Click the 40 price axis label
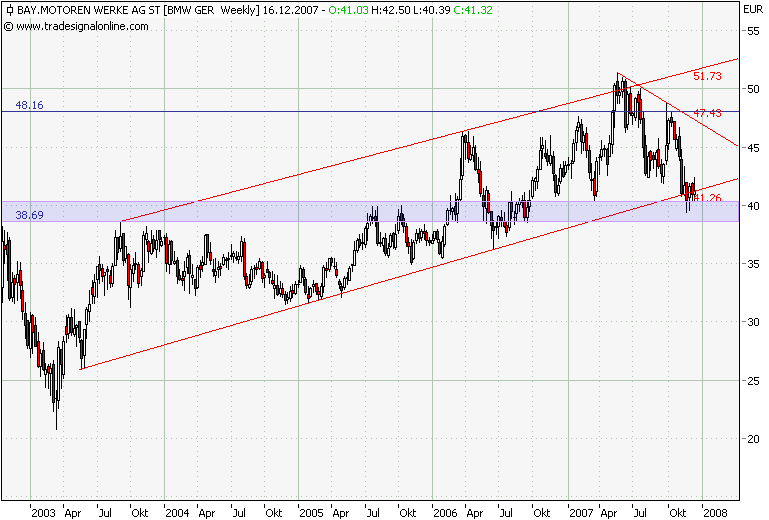 753,206
